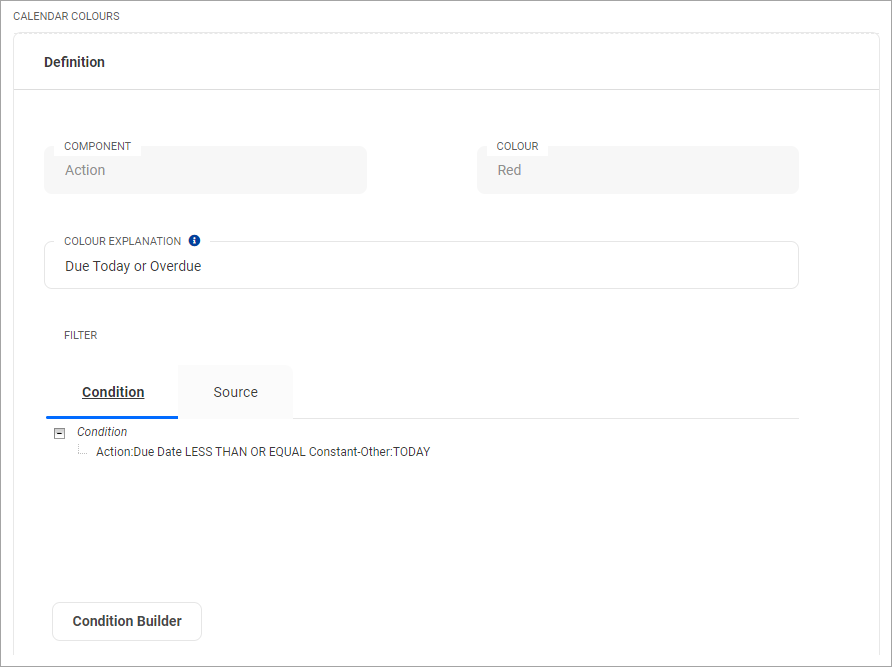892x667 pixels.
Task: Click the Colour field showing Red
Action: click(x=637, y=170)
